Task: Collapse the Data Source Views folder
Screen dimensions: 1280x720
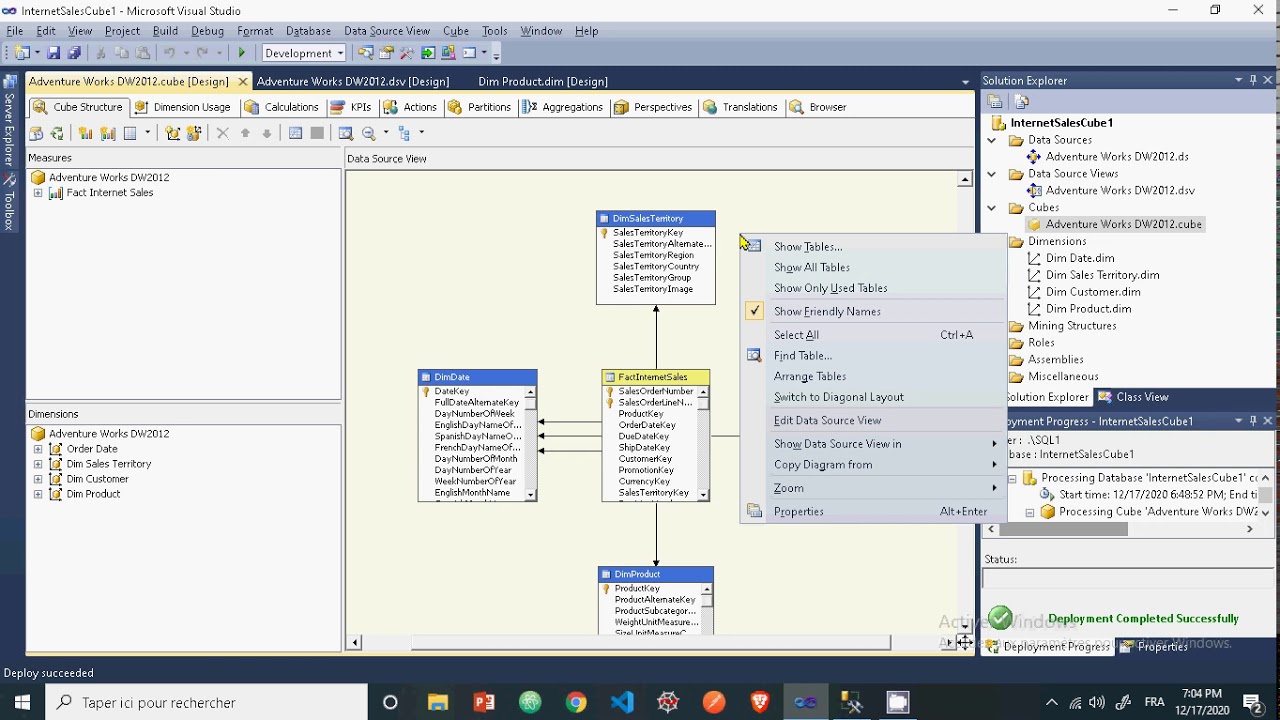Action: click(x=992, y=174)
